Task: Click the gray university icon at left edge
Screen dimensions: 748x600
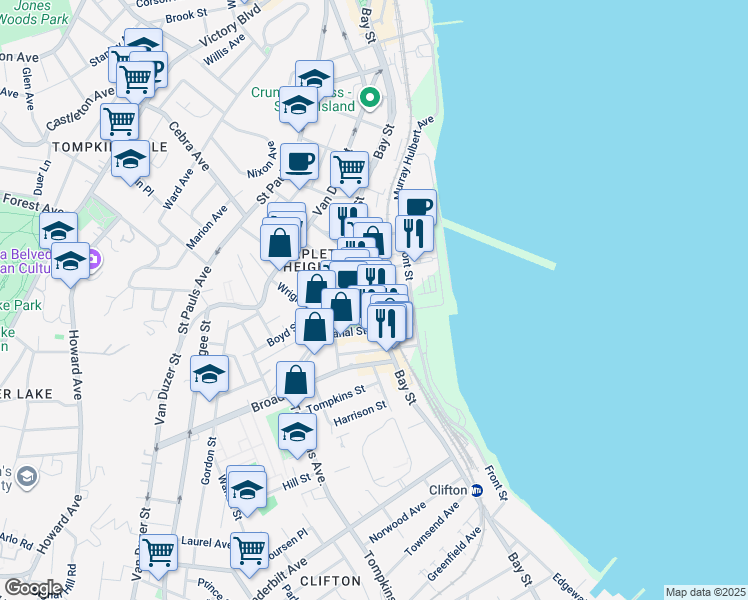Action: [27, 477]
